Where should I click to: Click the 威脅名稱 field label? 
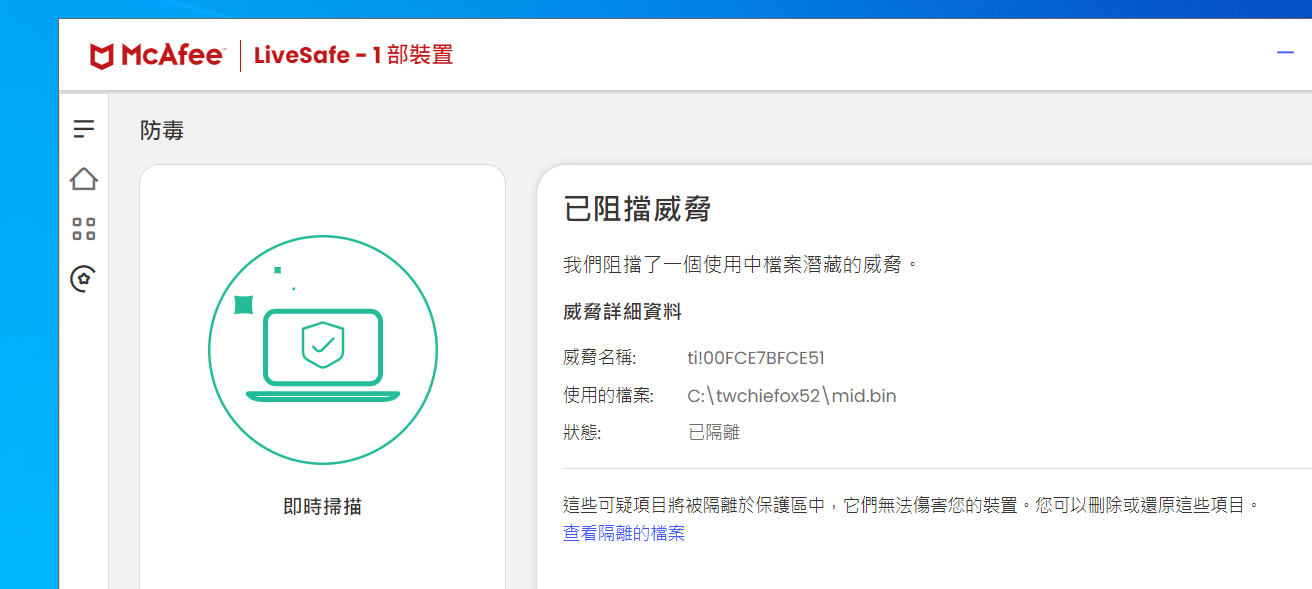(x=599, y=358)
